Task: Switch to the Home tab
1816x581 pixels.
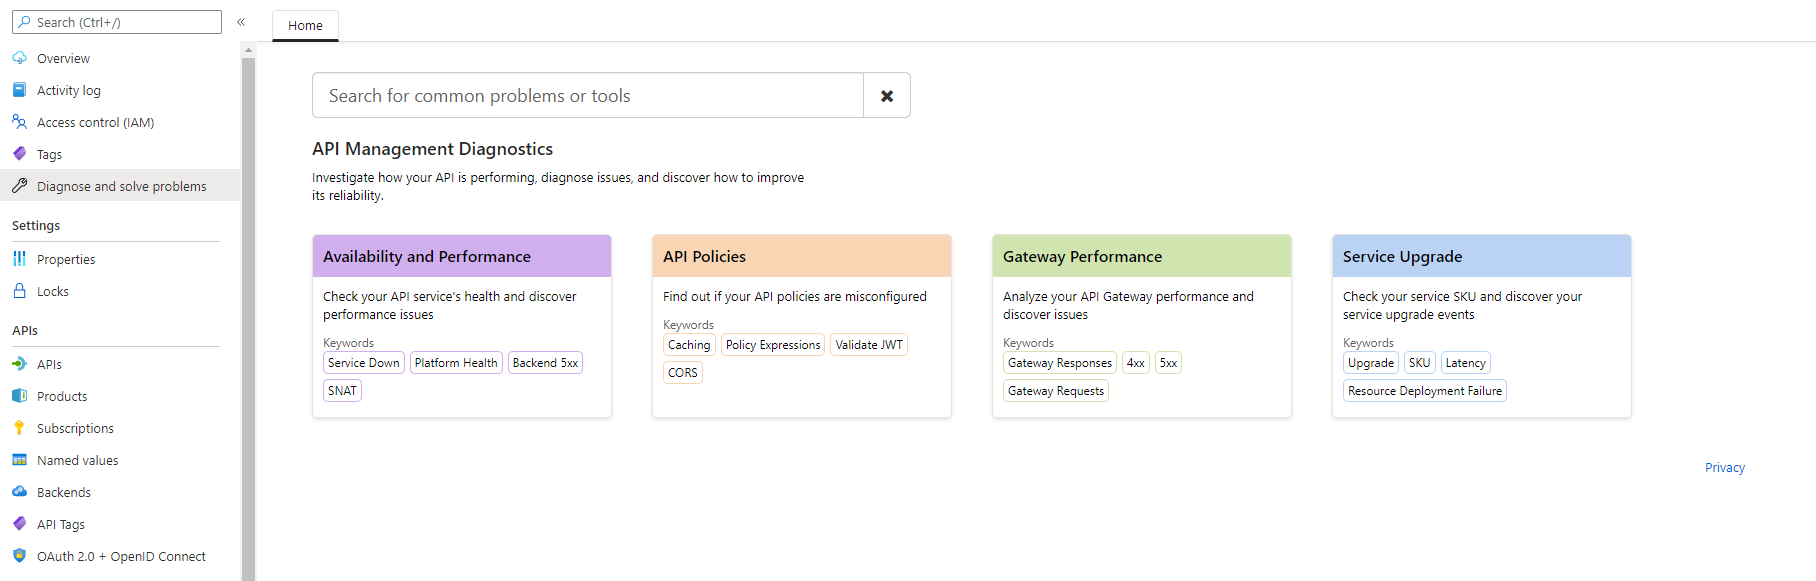Action: click(305, 26)
